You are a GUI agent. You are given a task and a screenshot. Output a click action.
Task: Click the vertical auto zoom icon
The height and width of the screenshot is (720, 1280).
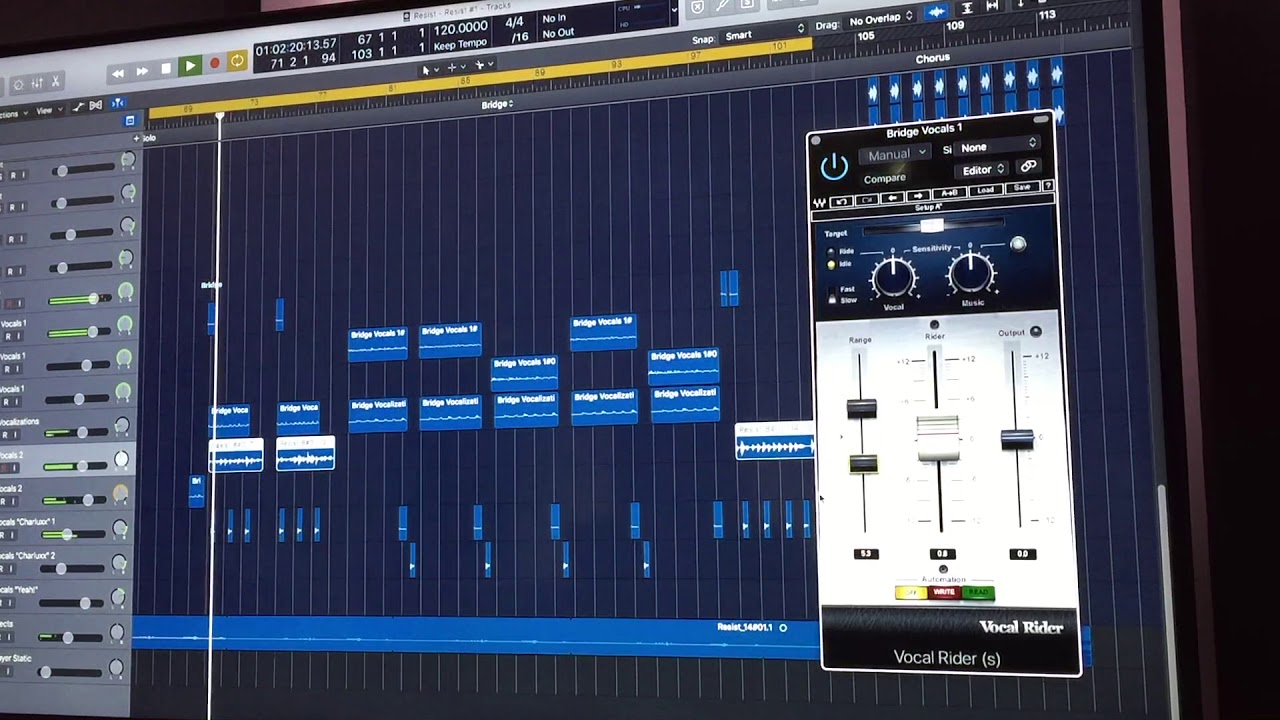(967, 8)
